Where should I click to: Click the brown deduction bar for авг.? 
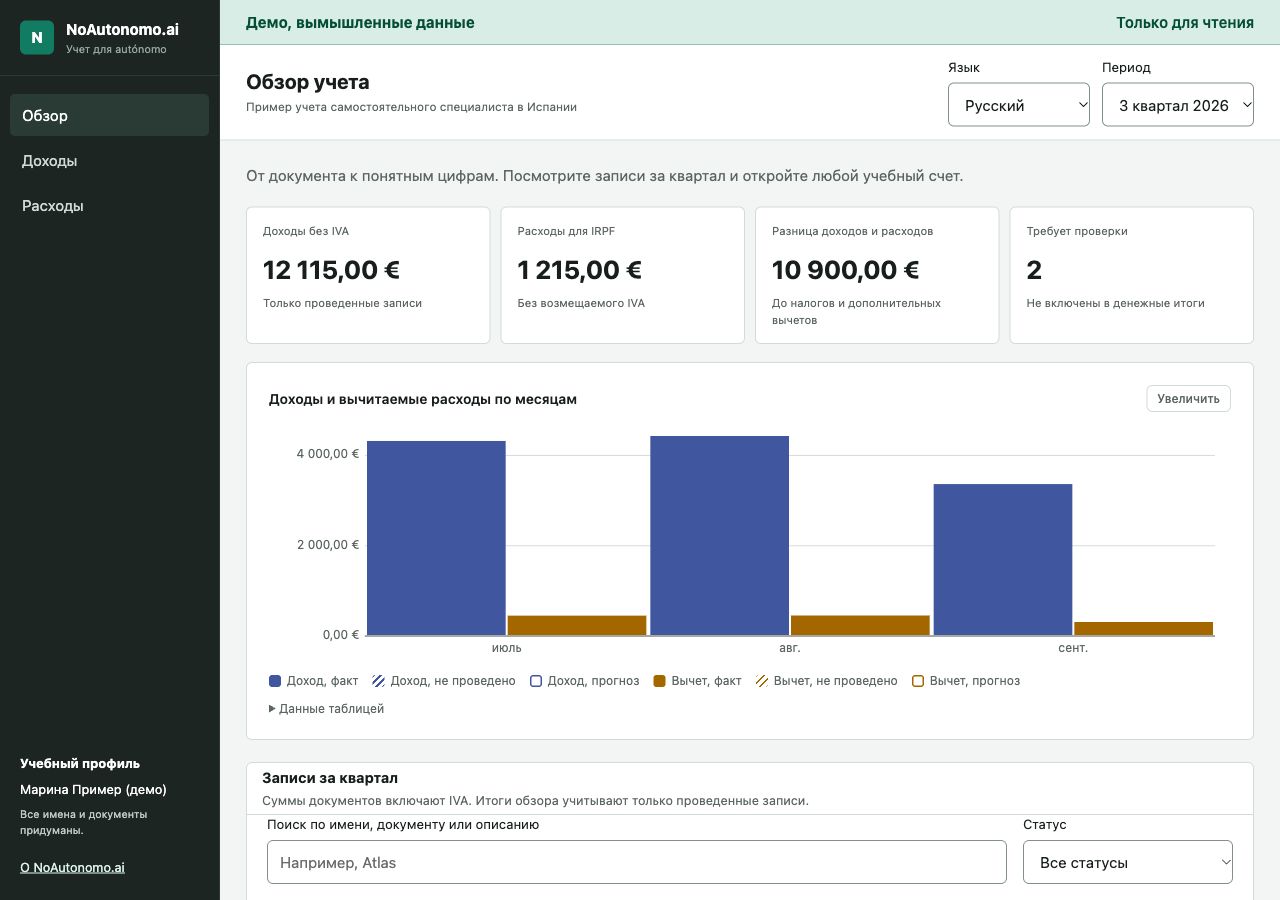coord(860,625)
